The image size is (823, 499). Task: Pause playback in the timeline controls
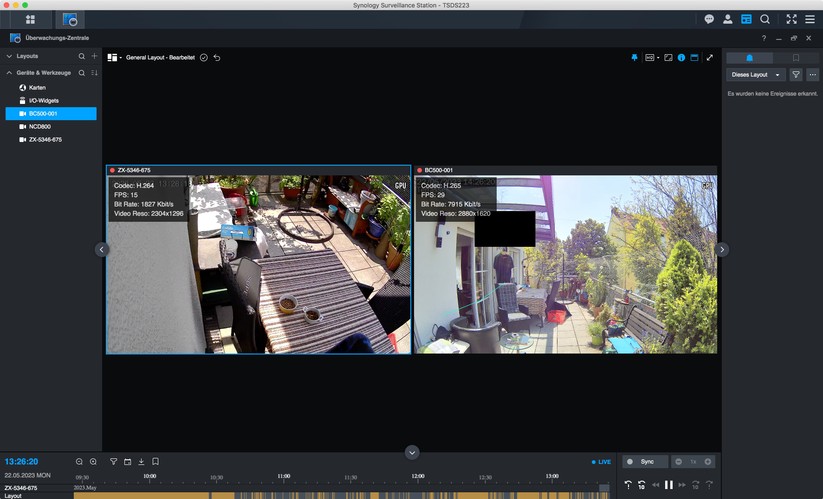pos(668,485)
